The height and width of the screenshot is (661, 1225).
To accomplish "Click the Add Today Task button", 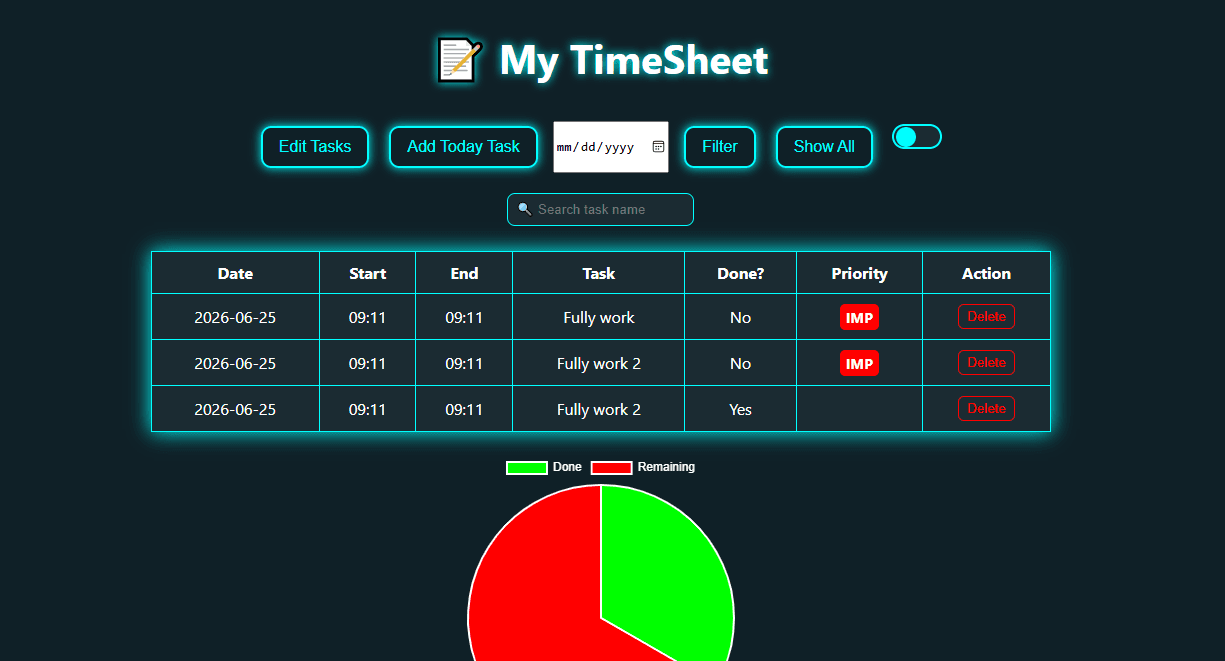I will pos(463,147).
